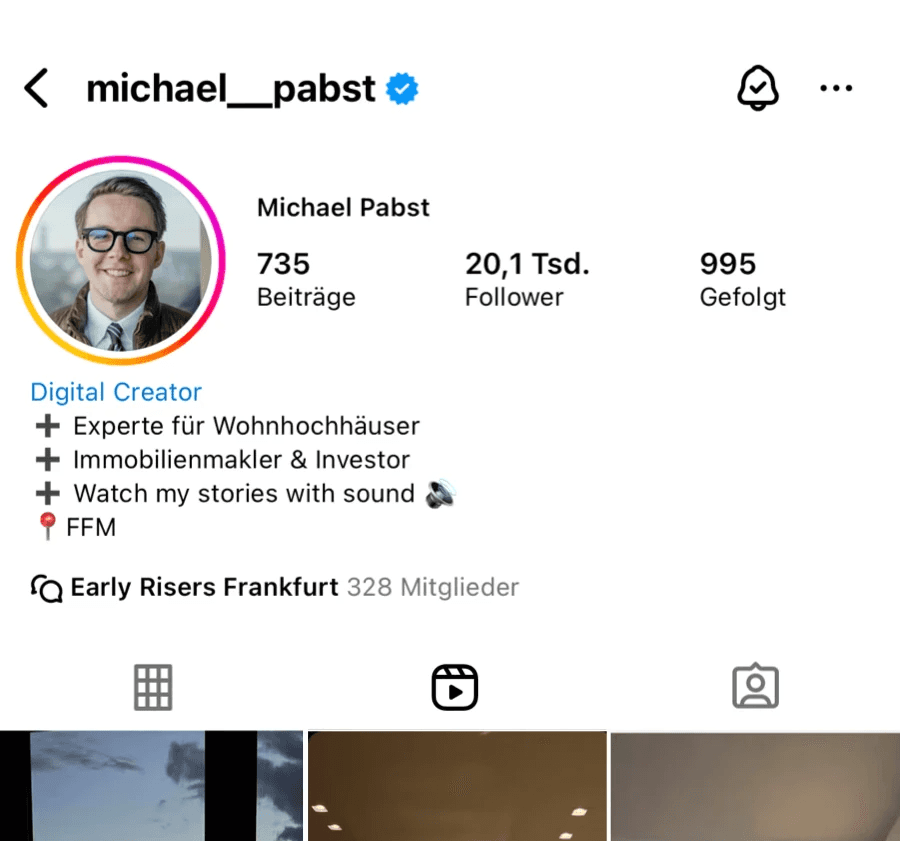
Task: Open the 20,1 Tsd. Follower list
Action: click(527, 280)
